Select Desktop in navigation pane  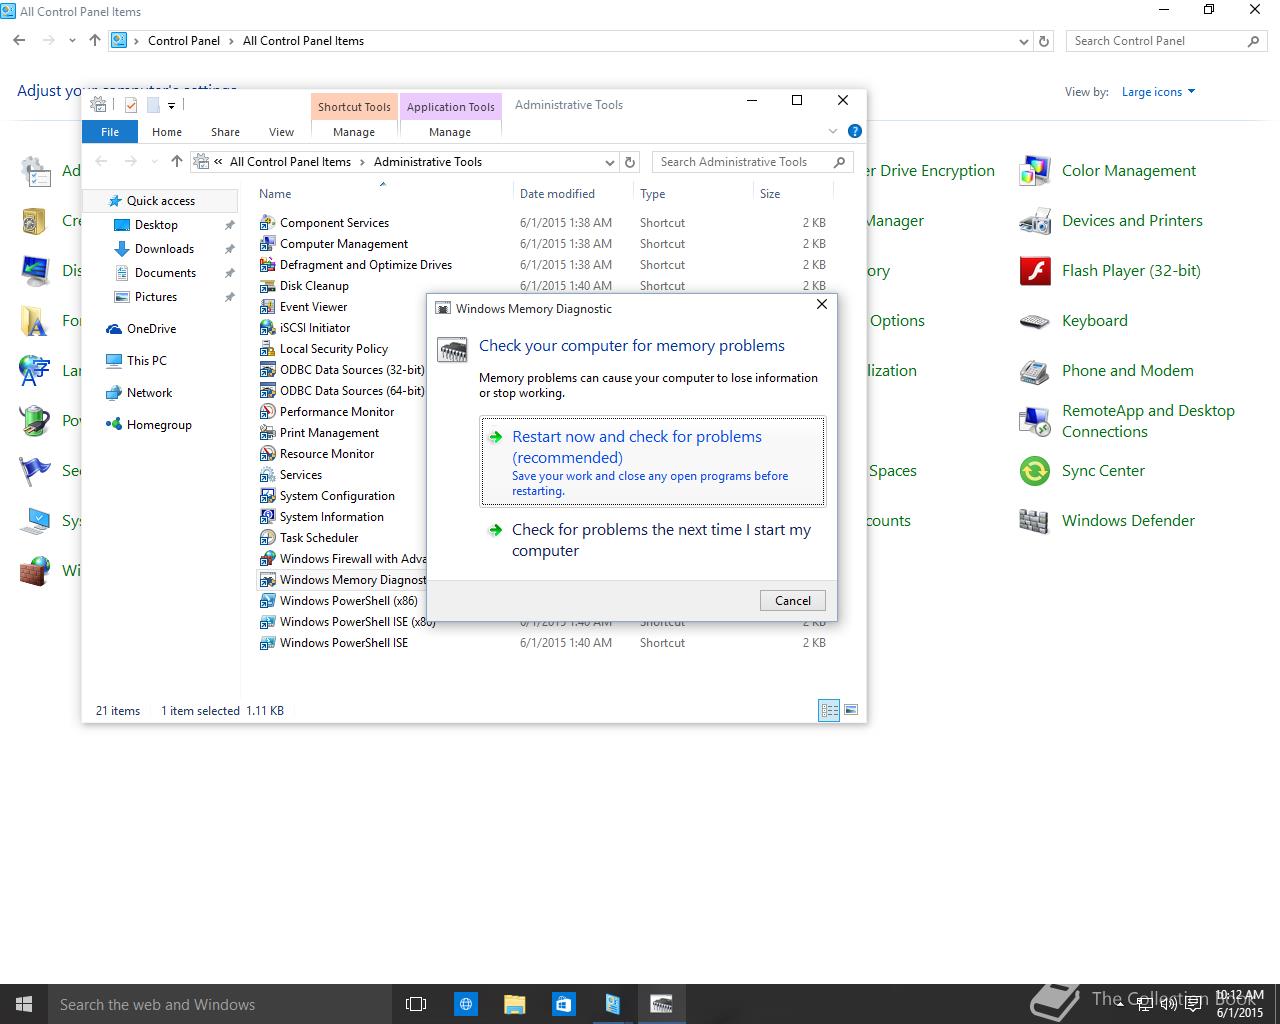point(156,225)
